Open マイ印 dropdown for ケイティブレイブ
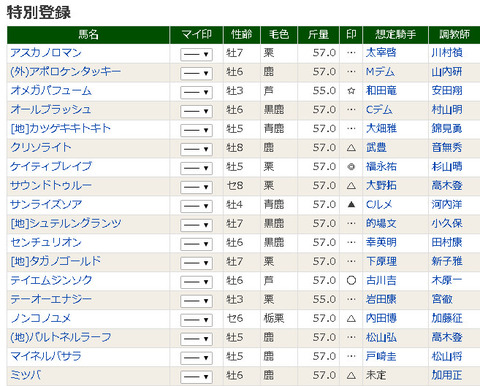This screenshot has height=386, width=480. coord(196,168)
